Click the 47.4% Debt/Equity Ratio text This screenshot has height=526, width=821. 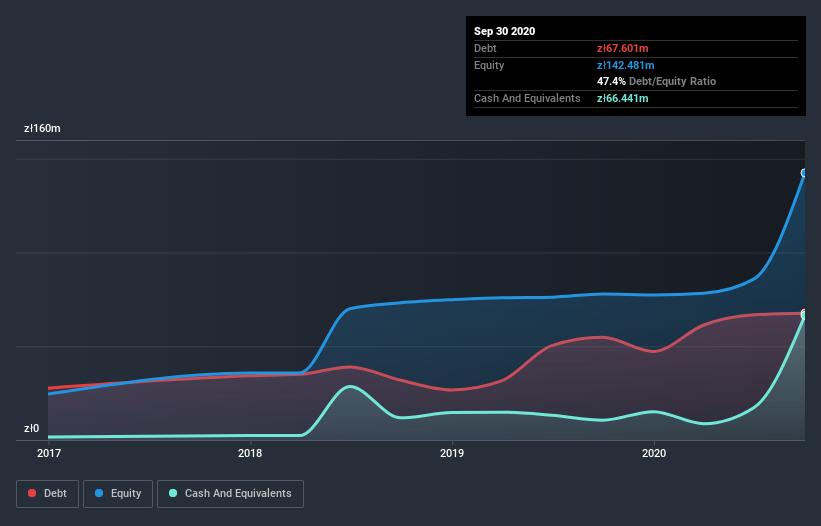(657, 81)
